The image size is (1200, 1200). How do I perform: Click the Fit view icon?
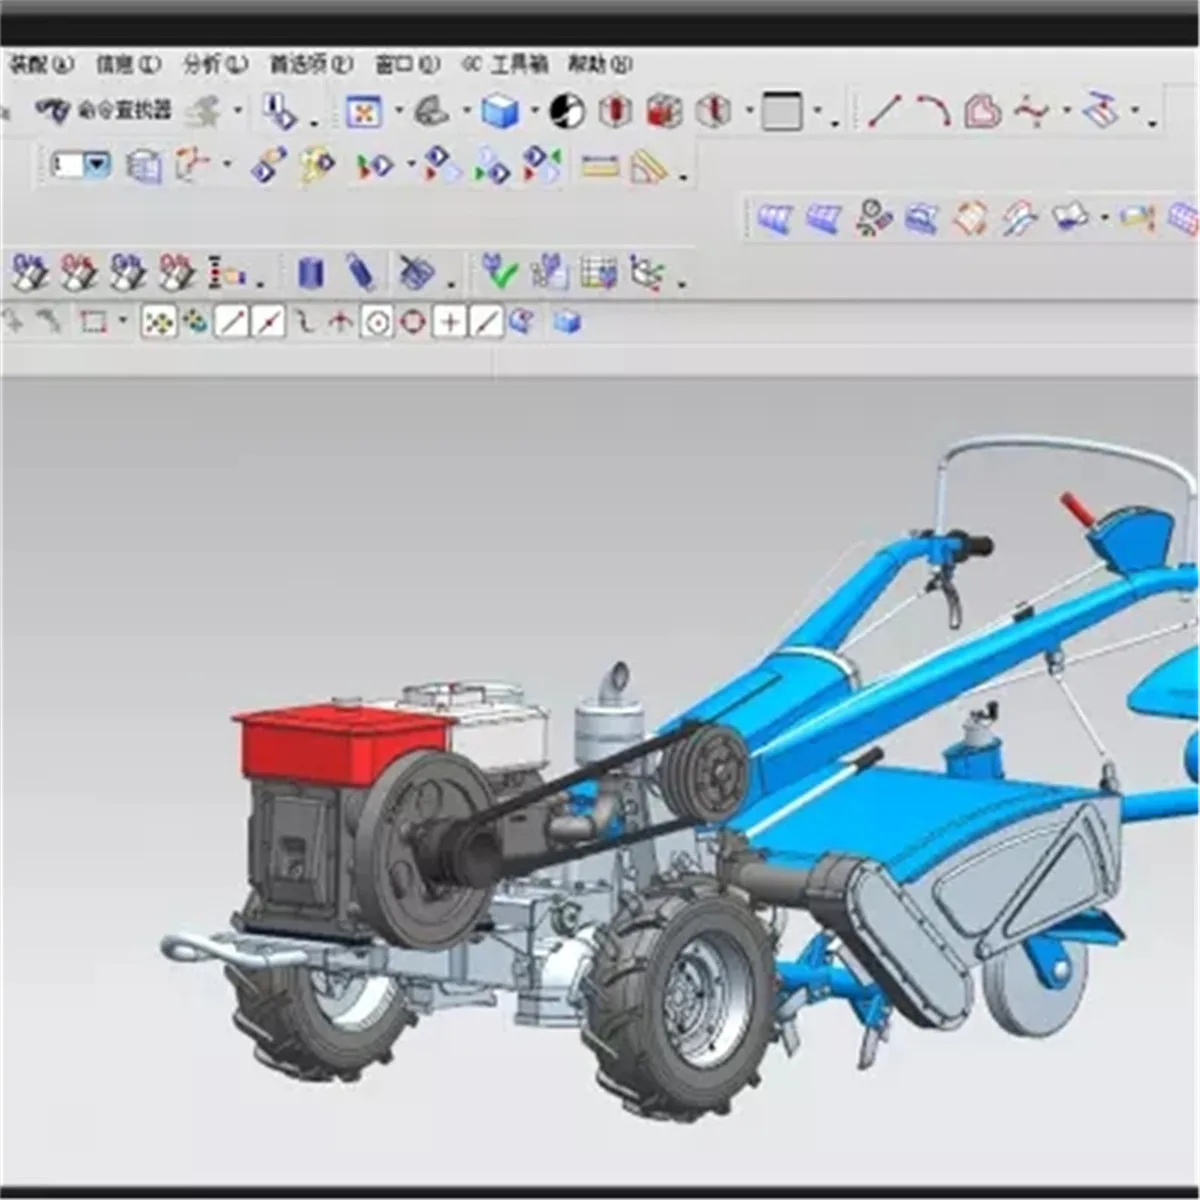click(x=364, y=111)
